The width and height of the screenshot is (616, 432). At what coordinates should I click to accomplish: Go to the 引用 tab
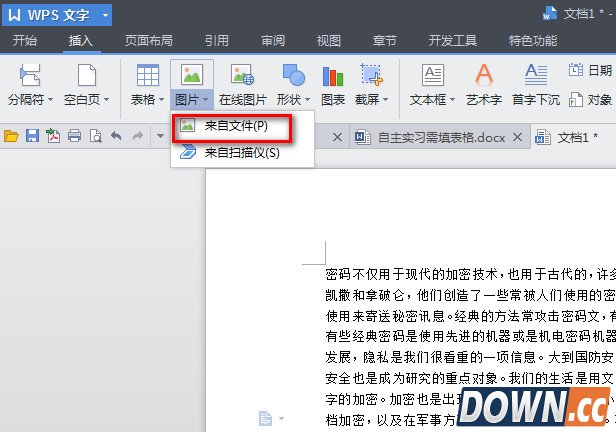coord(216,40)
